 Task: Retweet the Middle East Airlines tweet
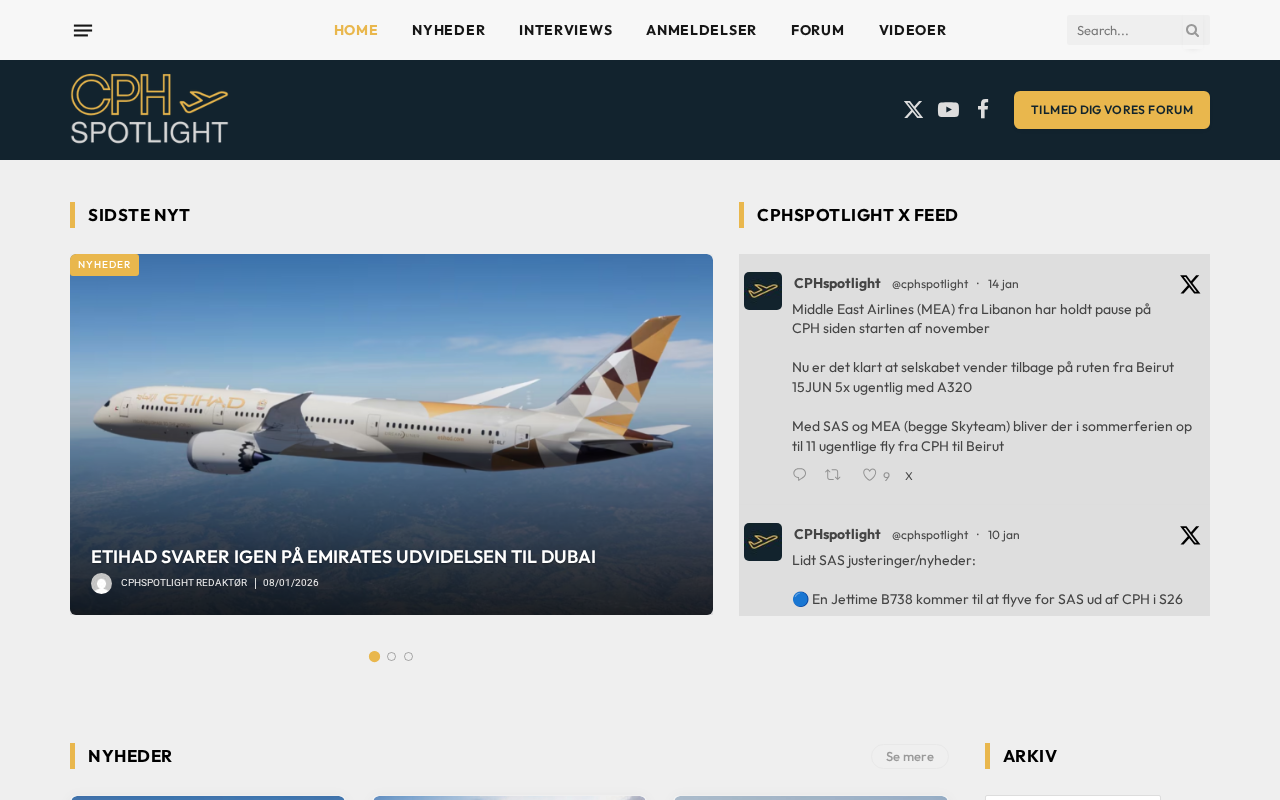(x=832, y=475)
